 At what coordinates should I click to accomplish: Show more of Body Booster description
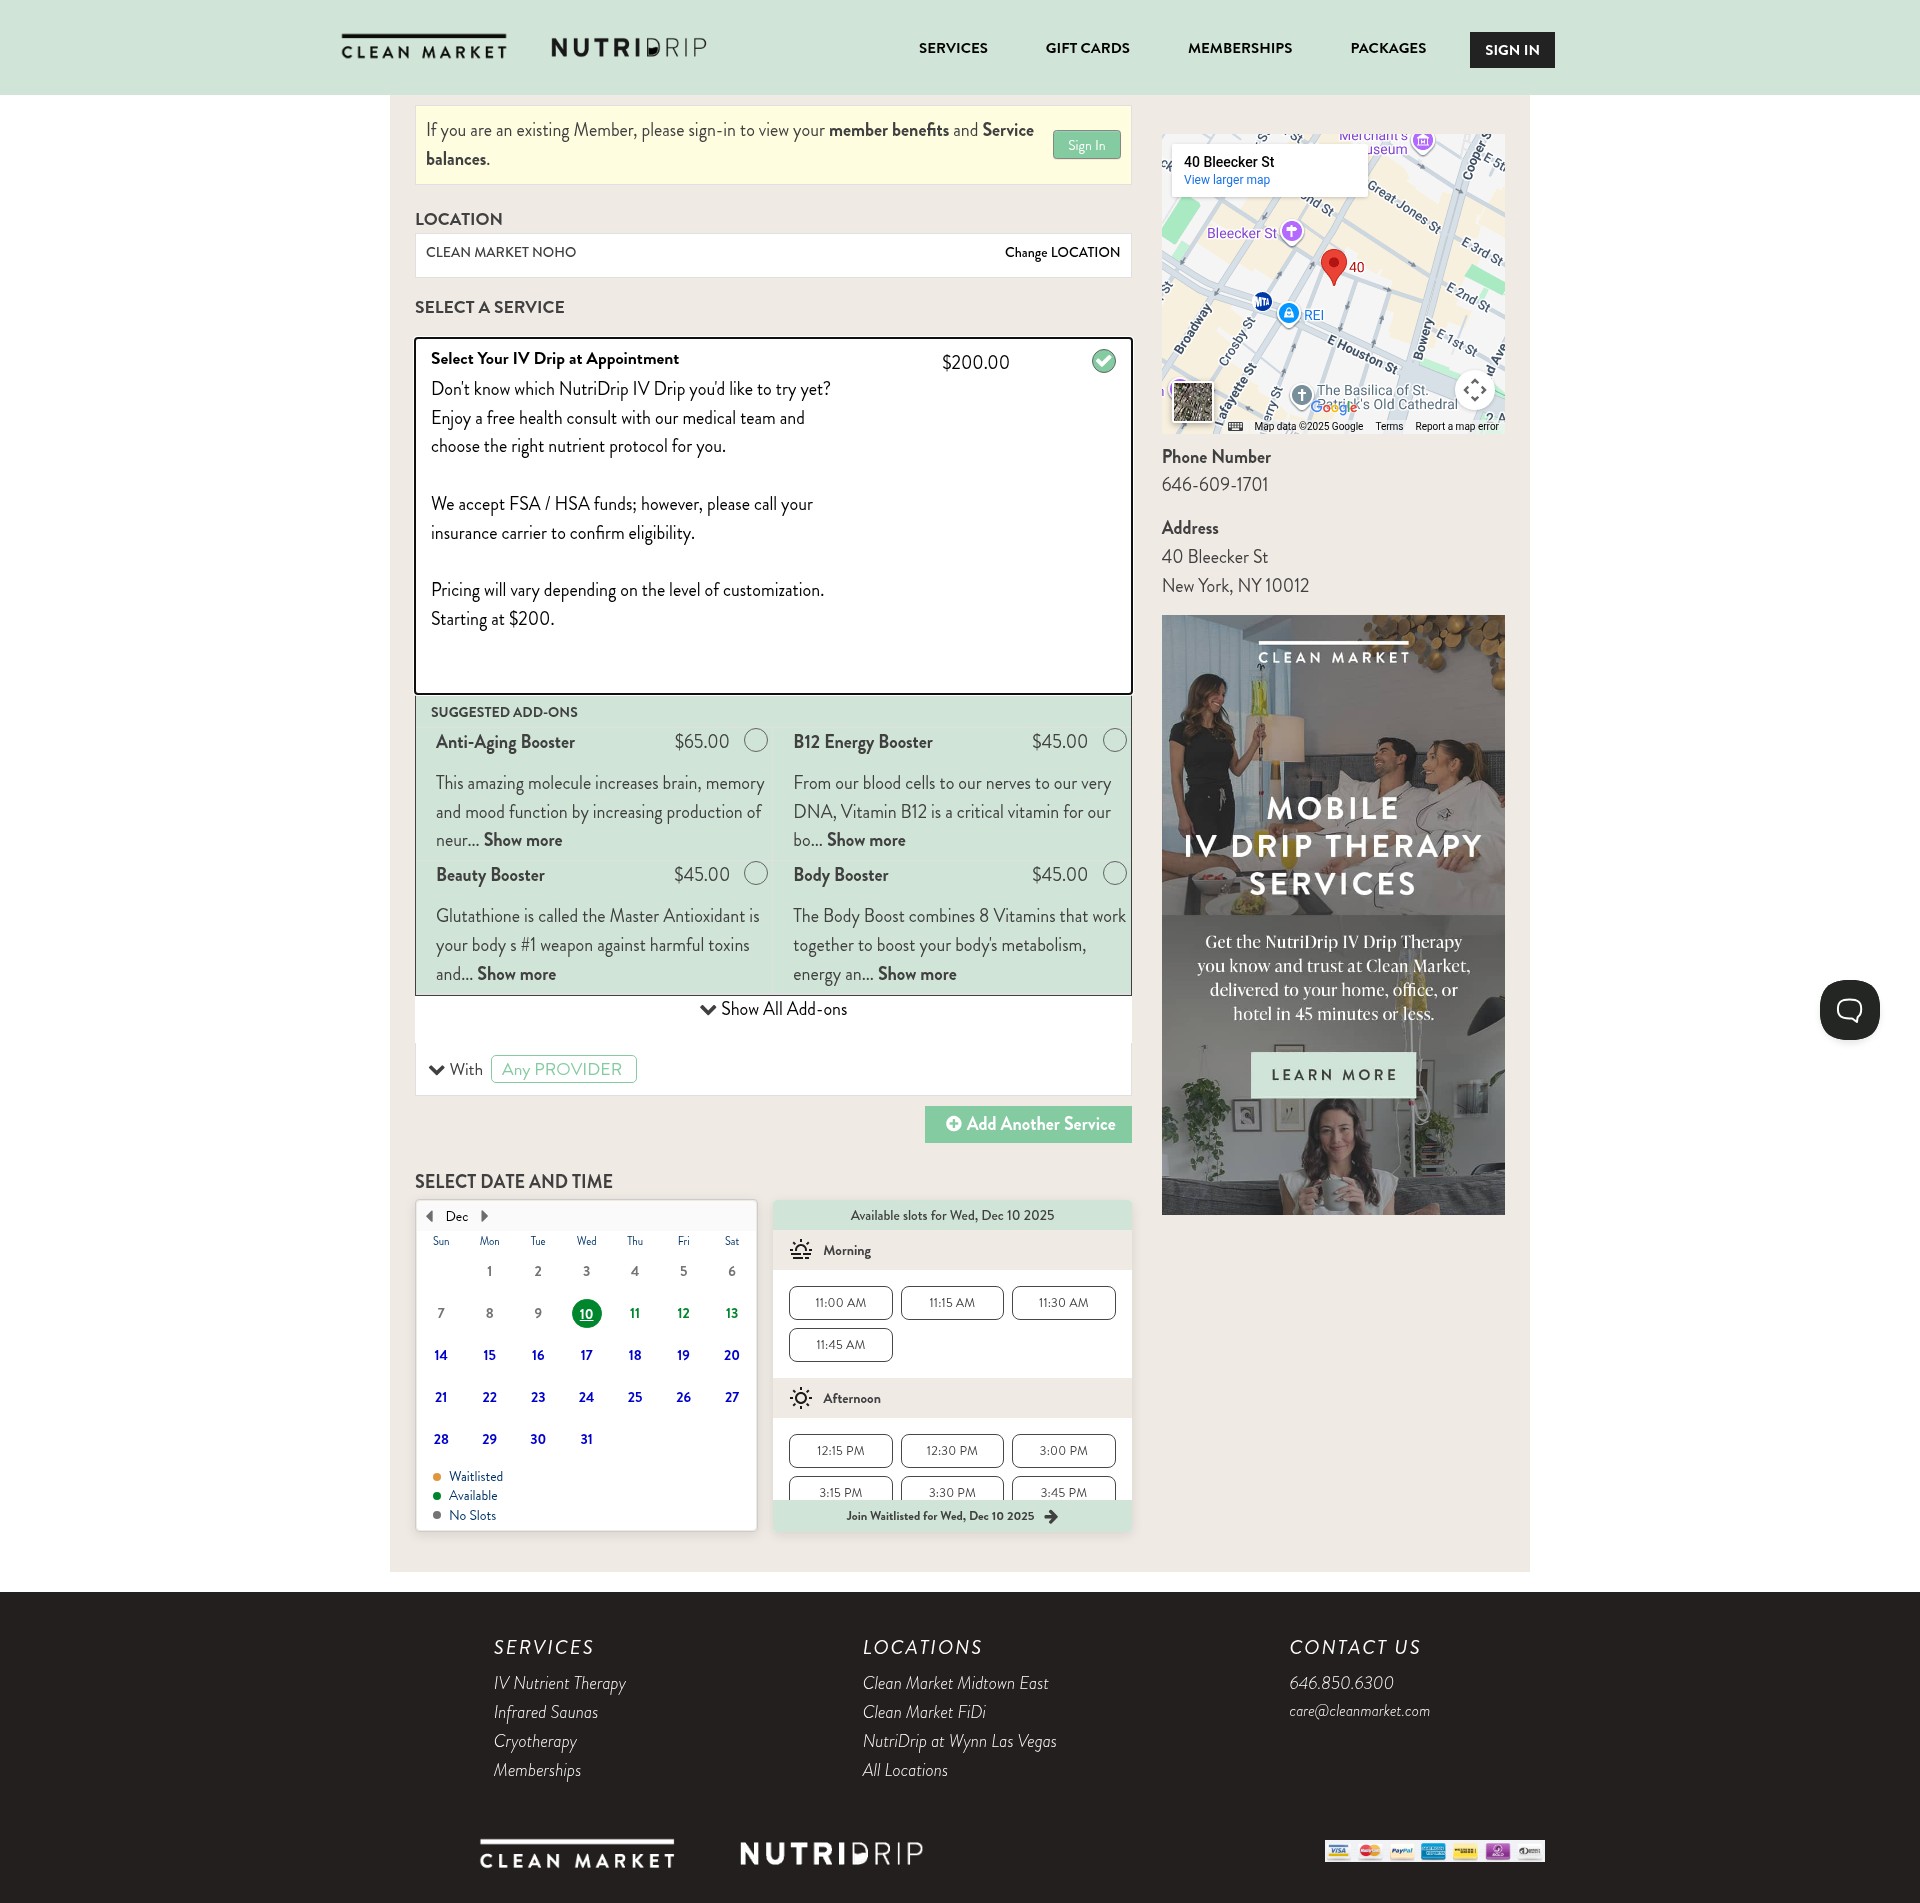click(x=917, y=974)
